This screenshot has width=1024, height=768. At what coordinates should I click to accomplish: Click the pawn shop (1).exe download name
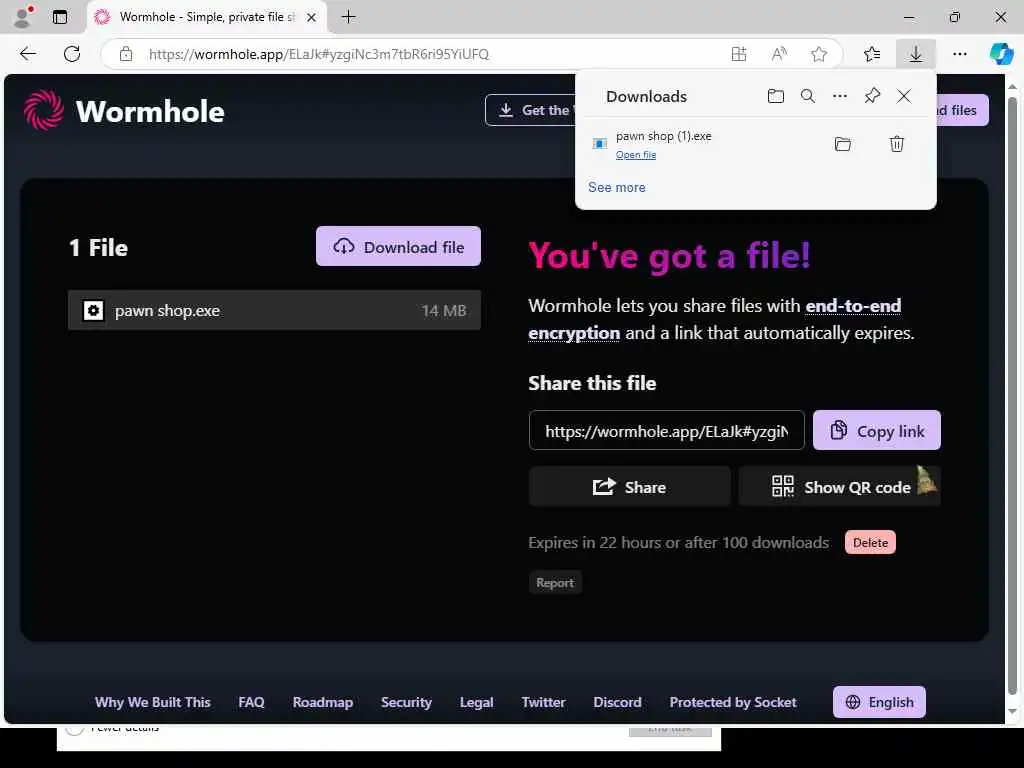pyautogui.click(x=664, y=136)
